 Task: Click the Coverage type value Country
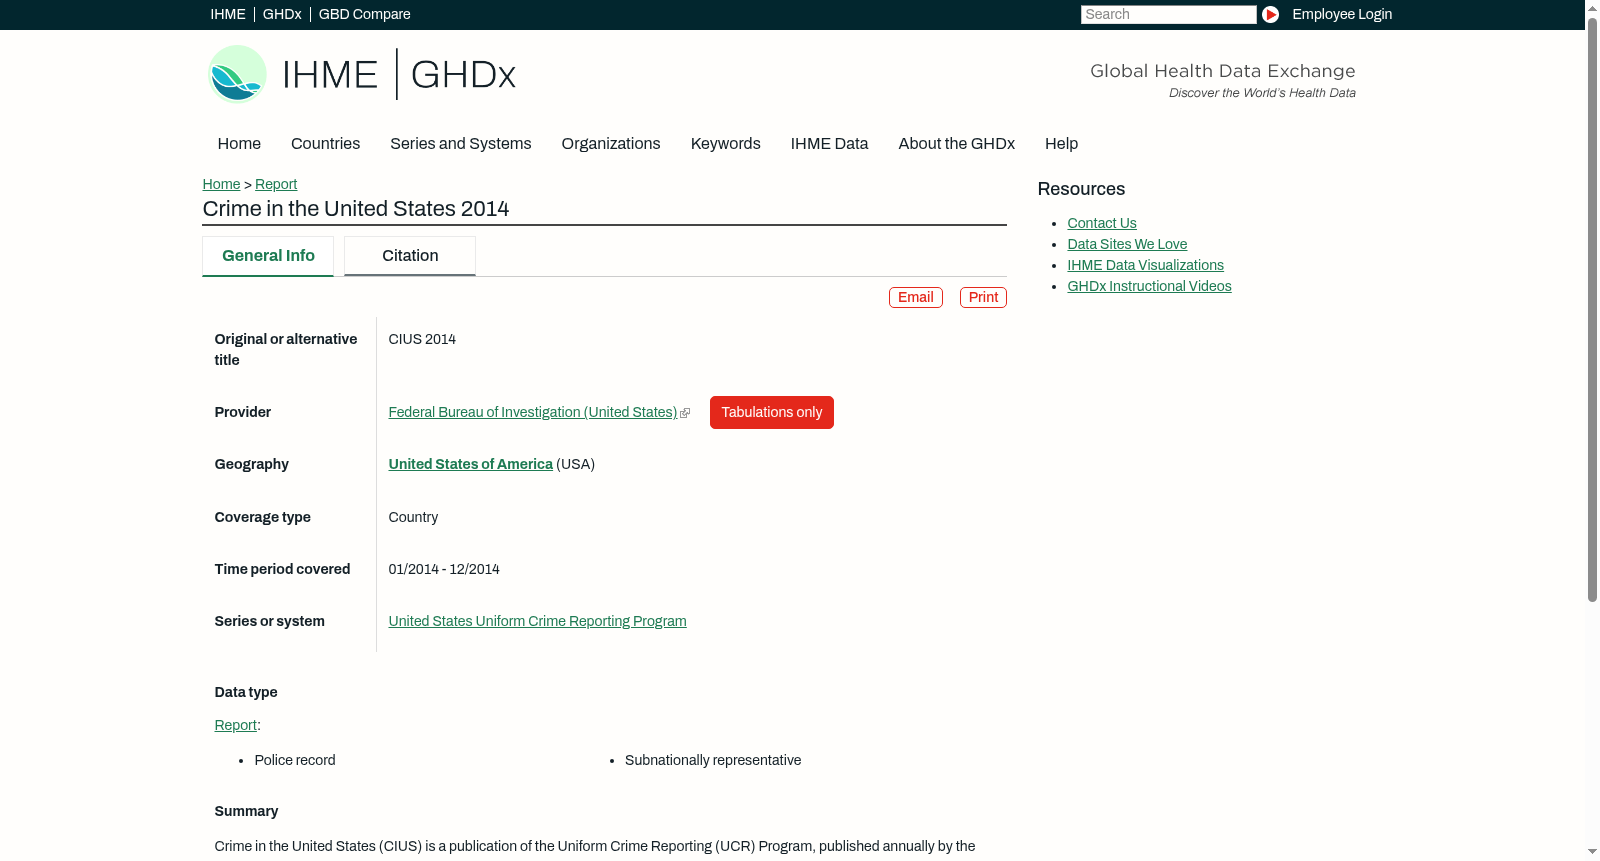pyautogui.click(x=413, y=517)
